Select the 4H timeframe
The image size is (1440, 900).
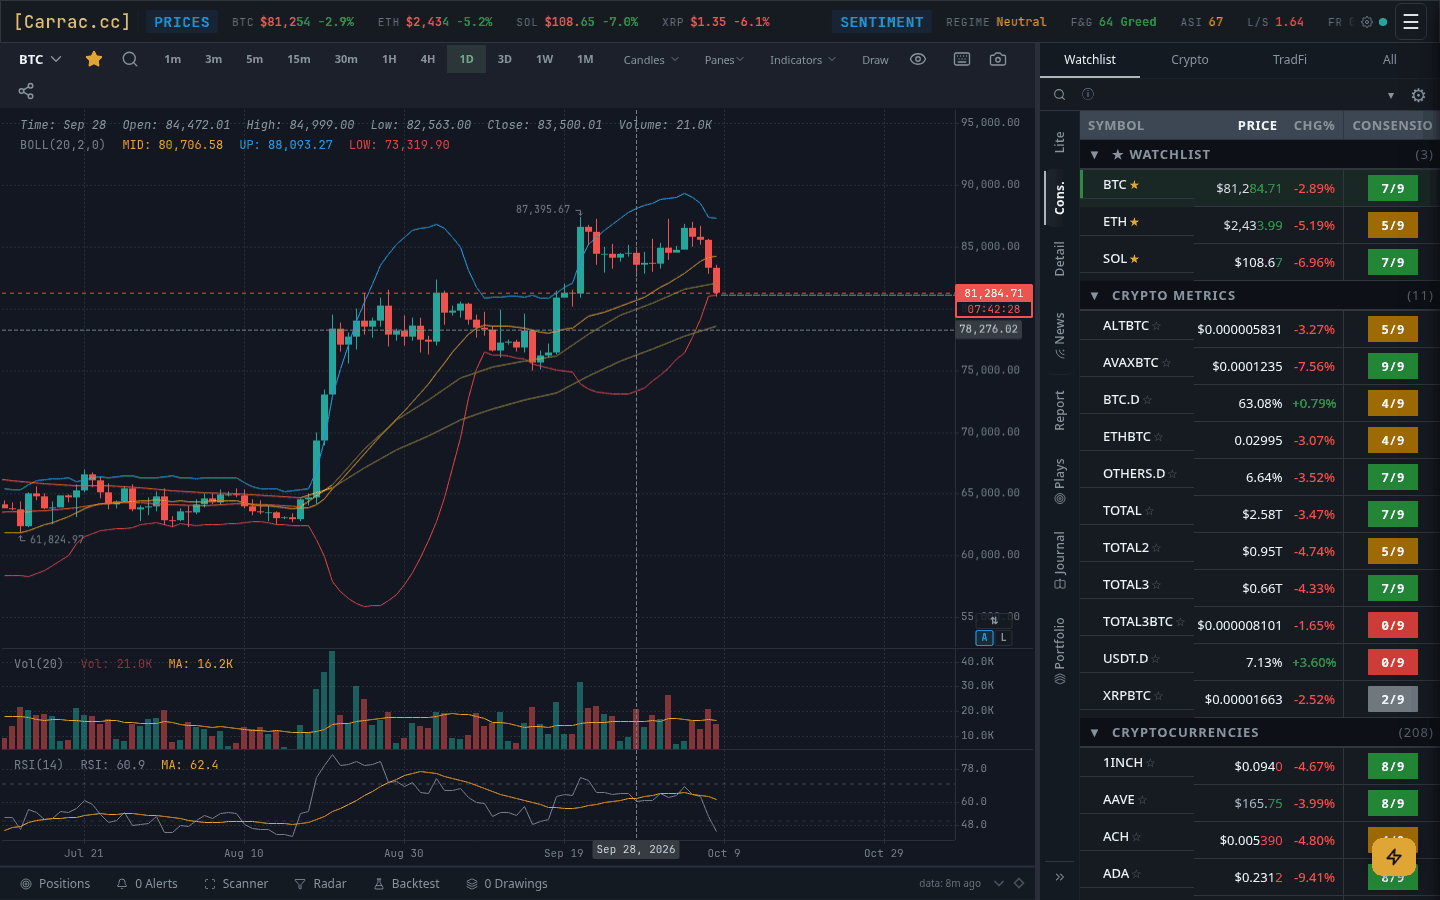[x=428, y=59]
